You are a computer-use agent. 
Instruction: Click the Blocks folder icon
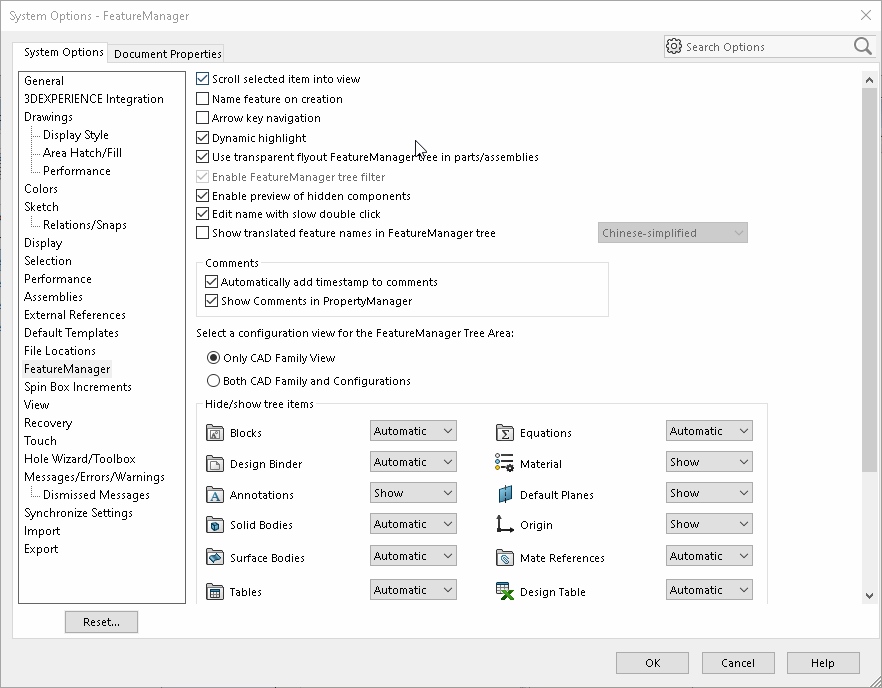tap(215, 433)
